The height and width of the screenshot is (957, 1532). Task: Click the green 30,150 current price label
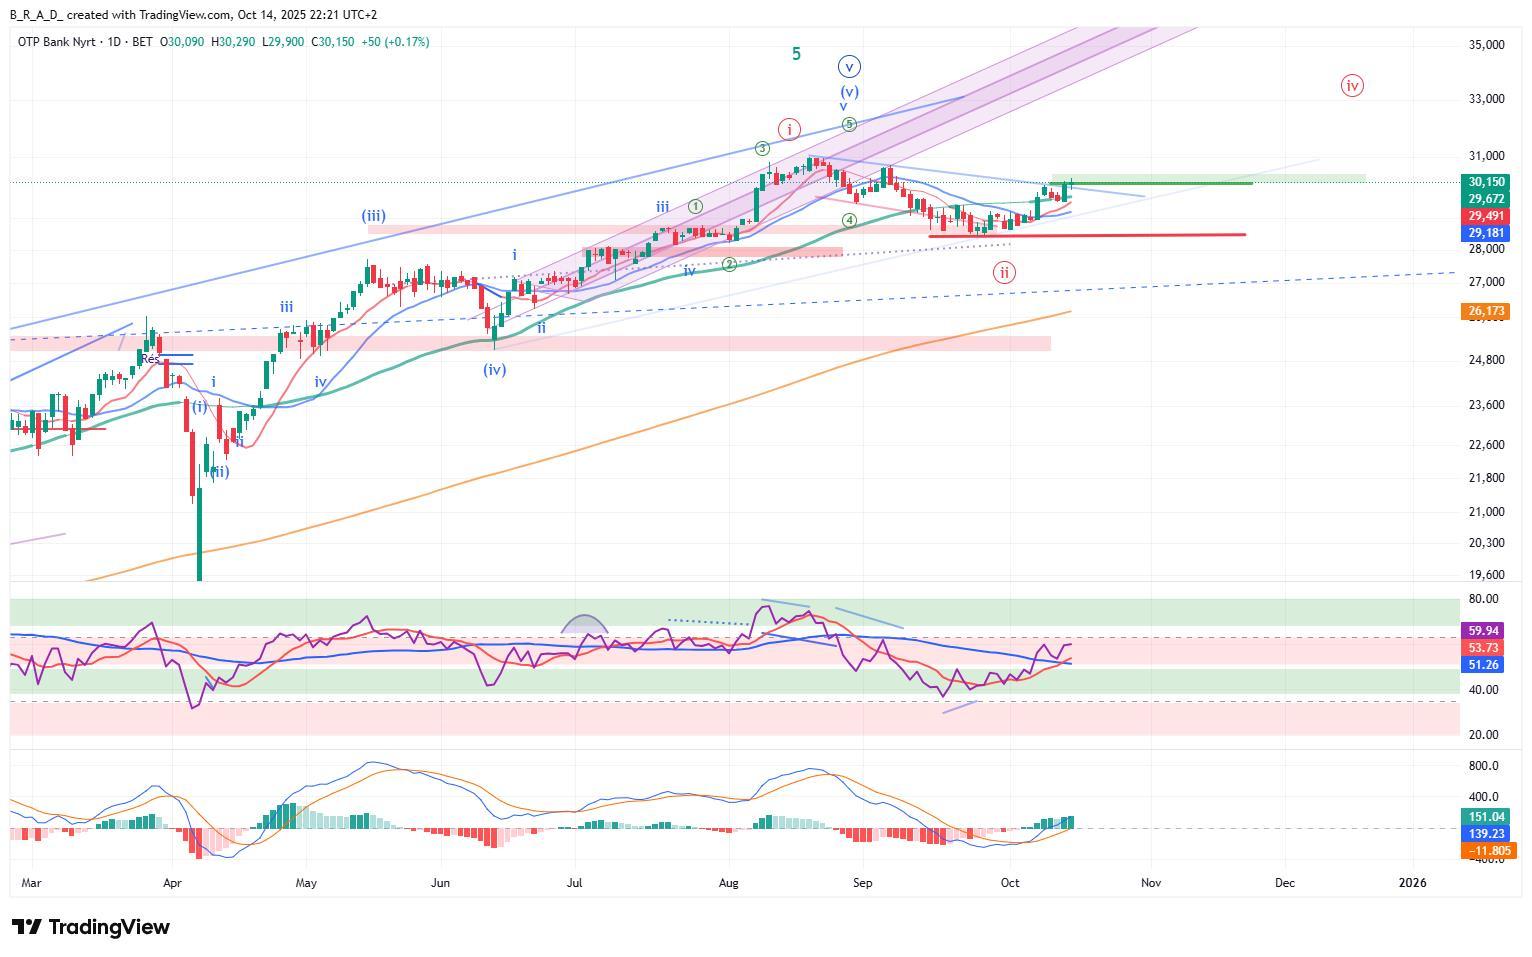coord(1486,182)
